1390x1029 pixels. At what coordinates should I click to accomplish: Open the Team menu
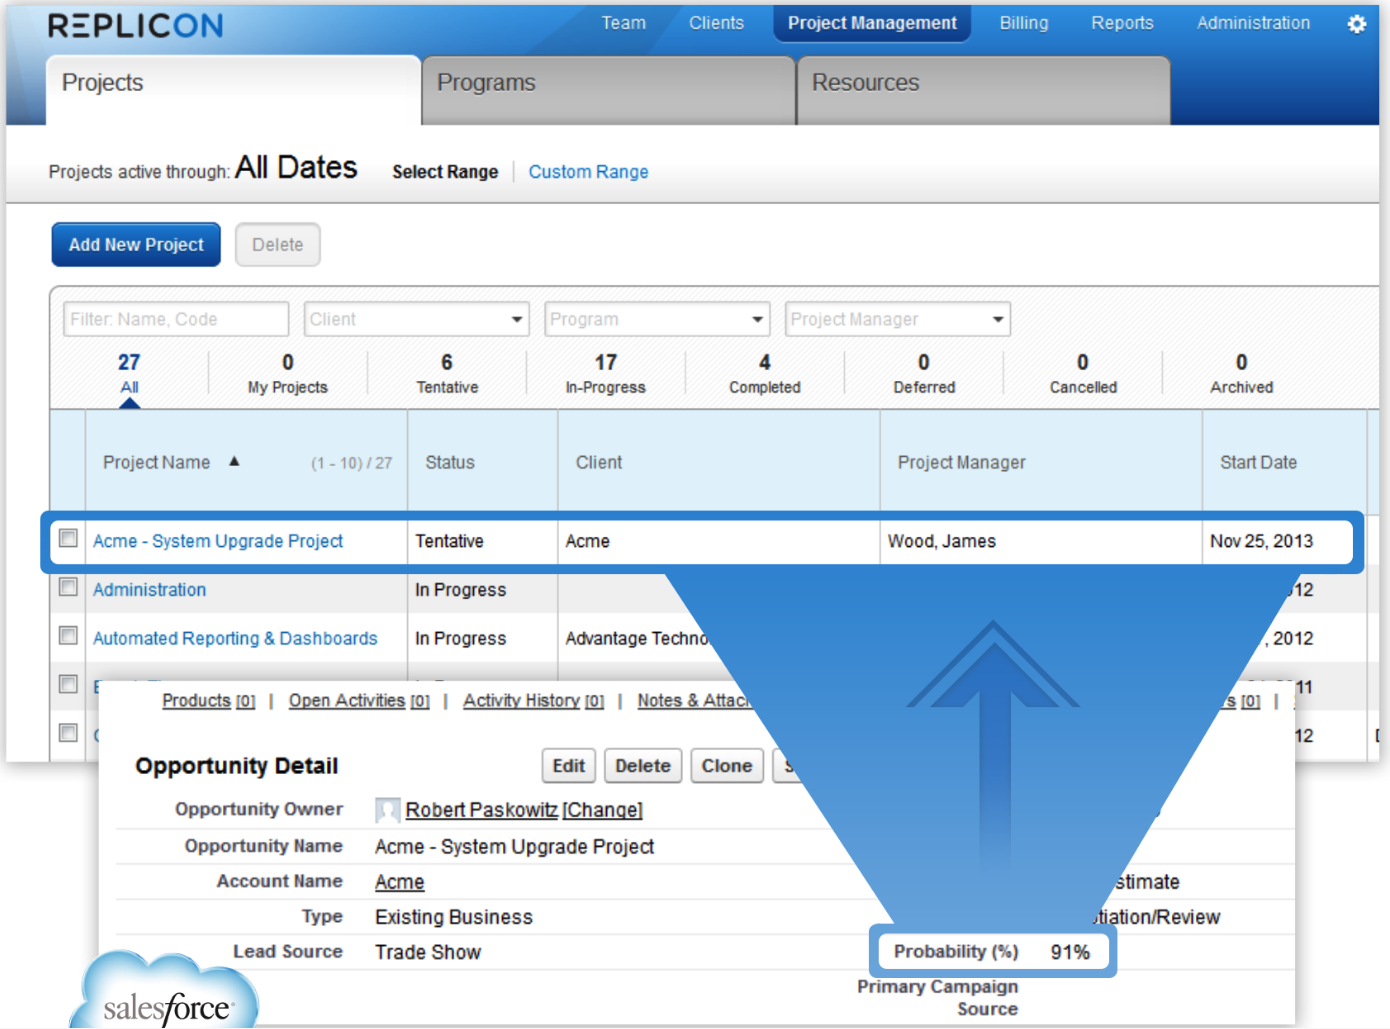pyautogui.click(x=623, y=23)
